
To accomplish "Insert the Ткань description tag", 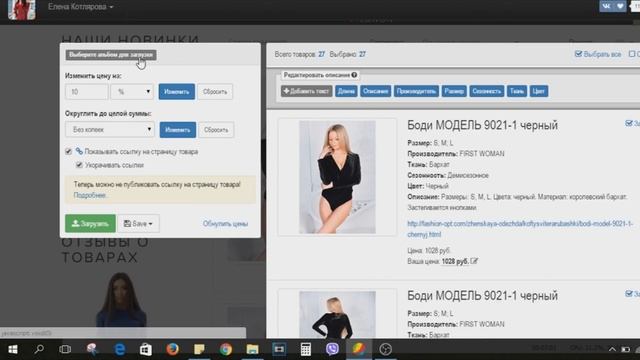I will [517, 91].
